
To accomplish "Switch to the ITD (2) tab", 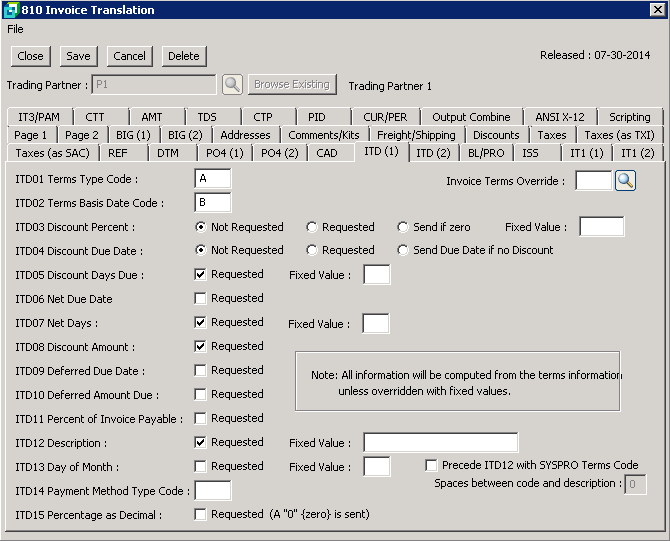I will click(433, 153).
